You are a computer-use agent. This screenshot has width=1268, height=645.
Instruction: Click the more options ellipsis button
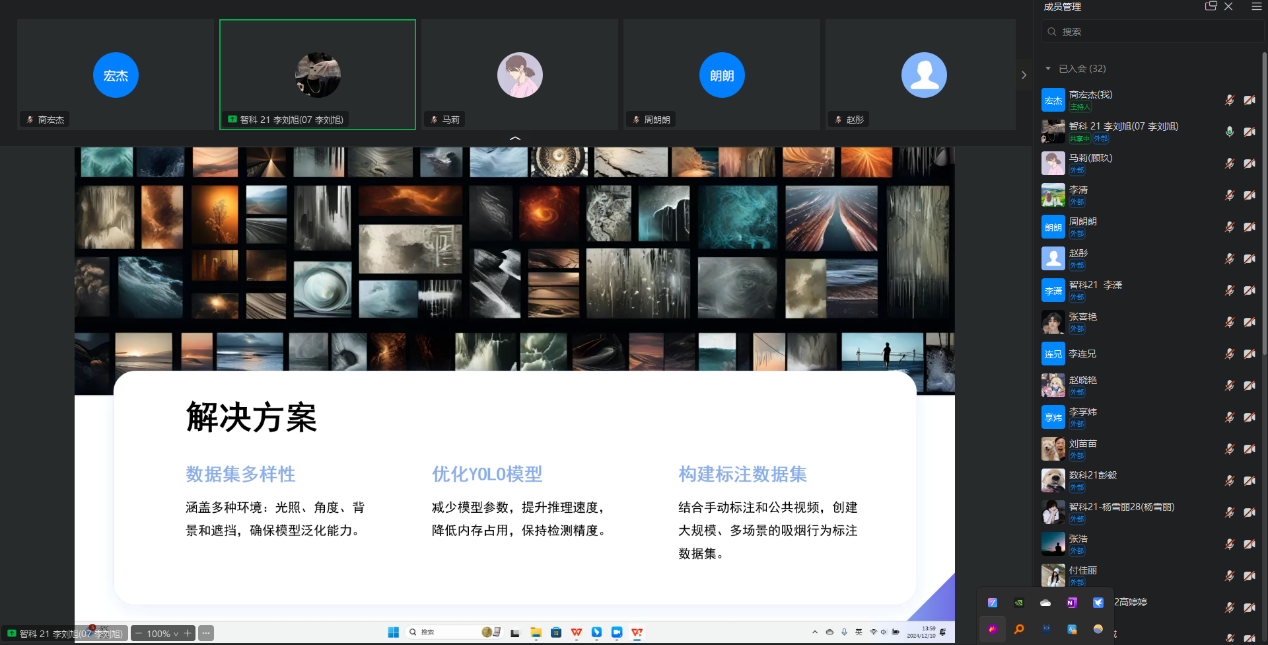[x=206, y=633]
